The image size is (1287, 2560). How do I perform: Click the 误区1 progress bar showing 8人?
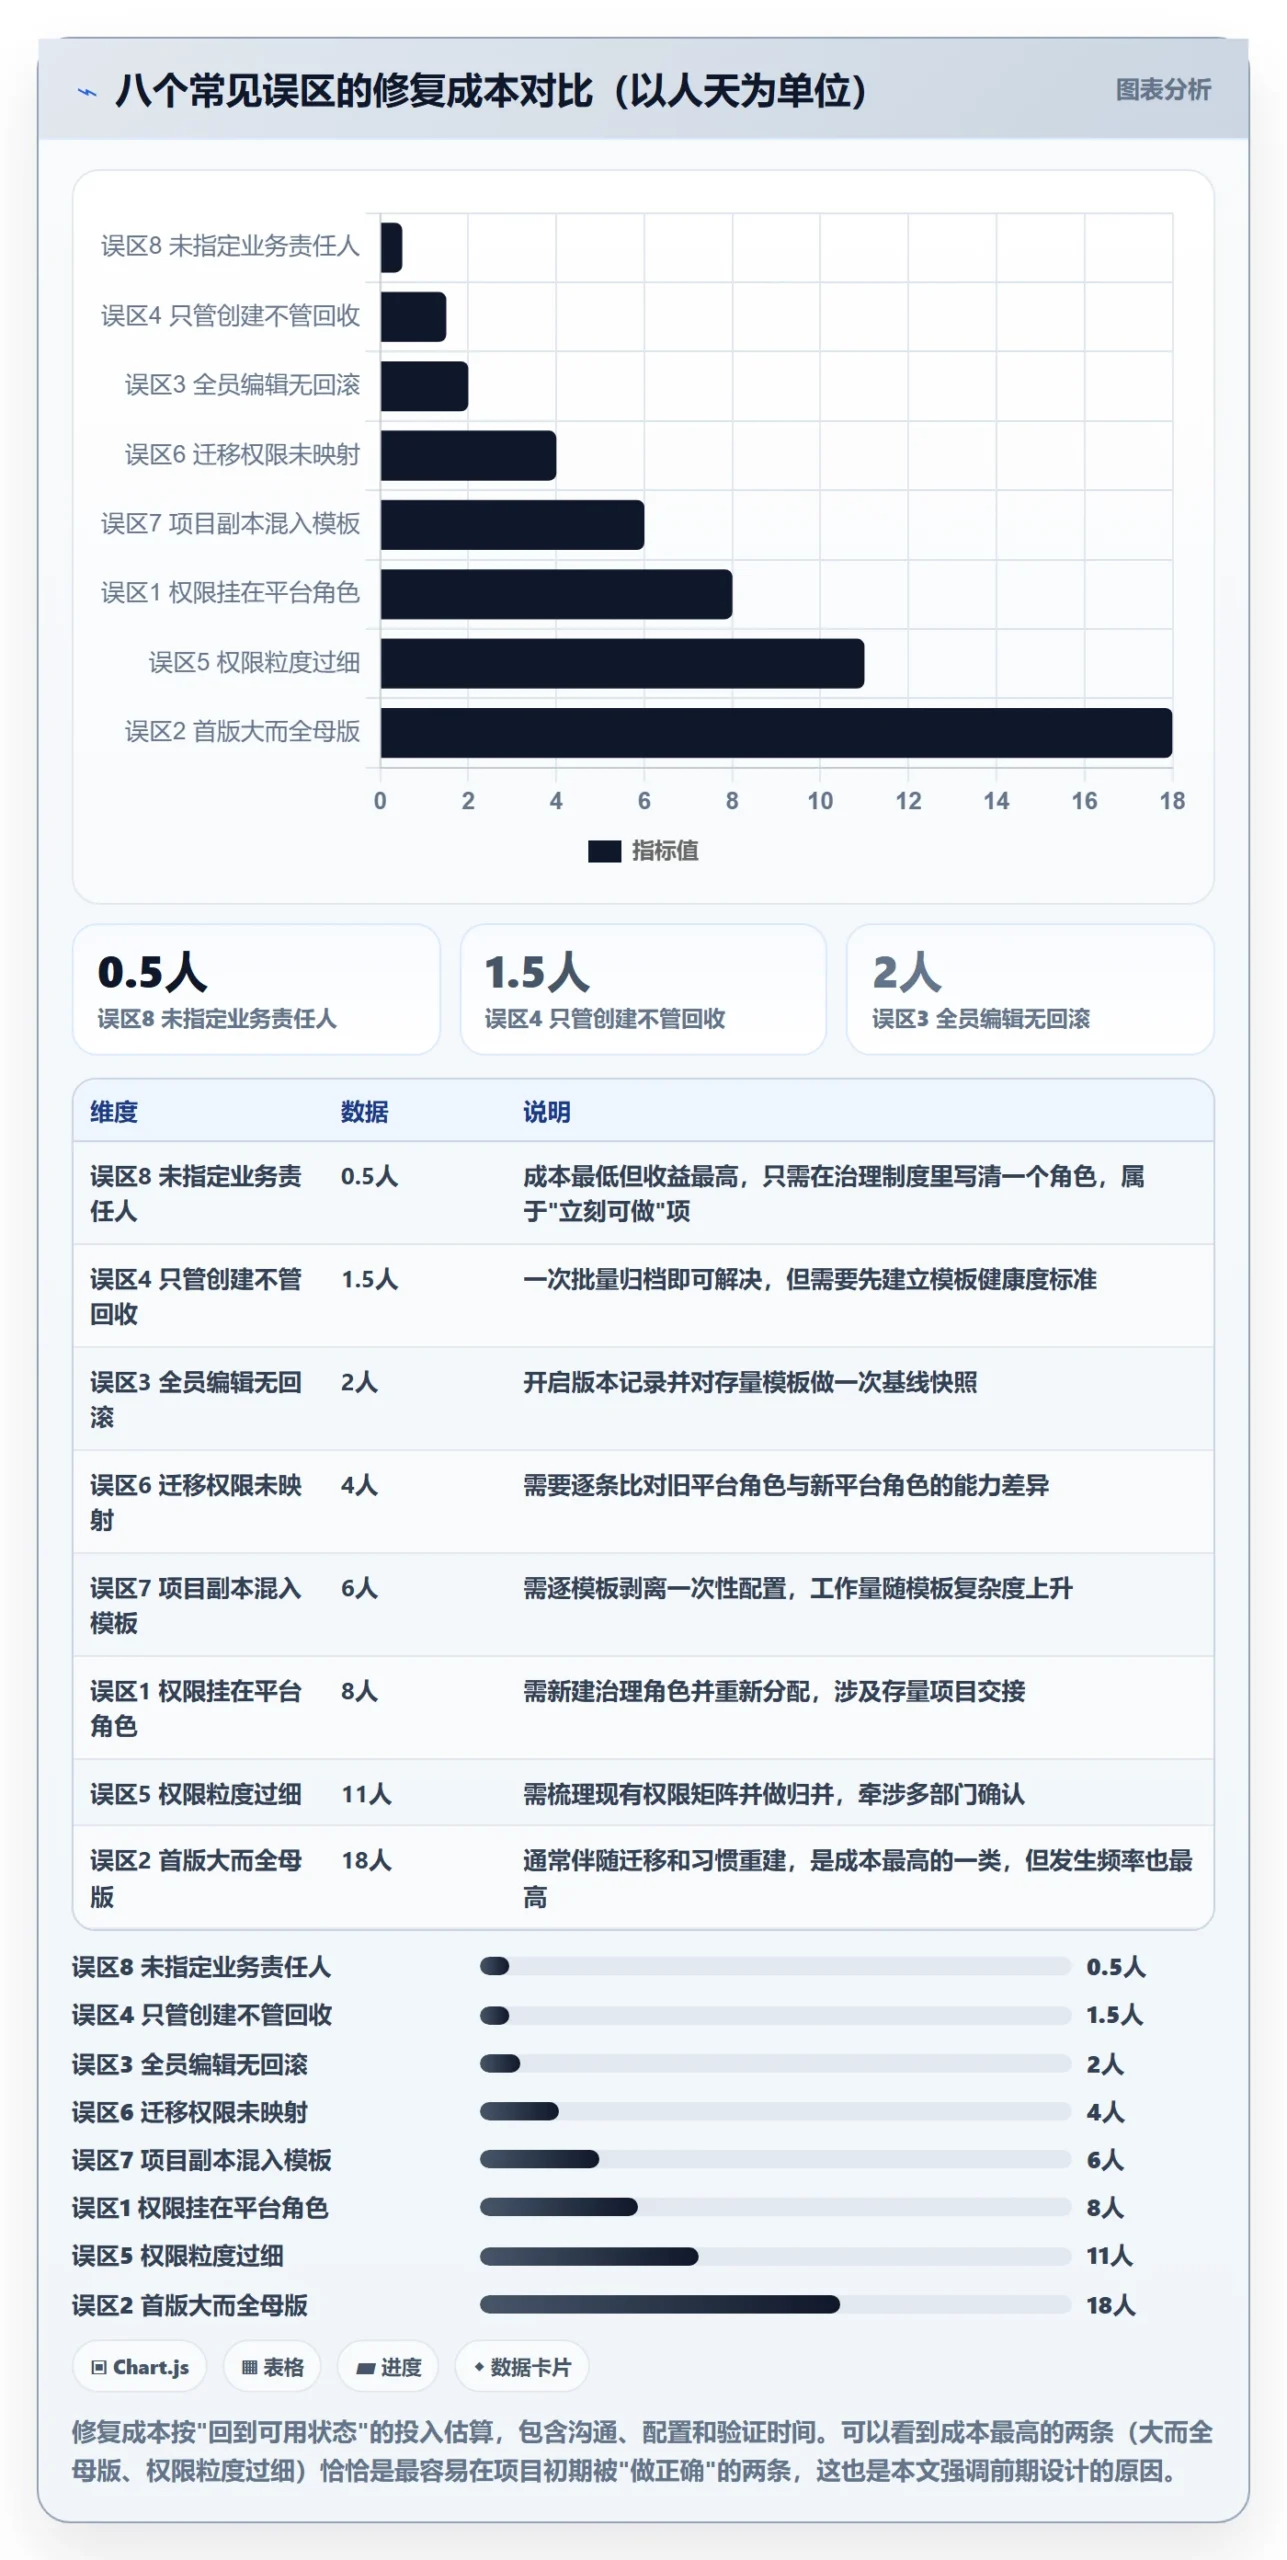tap(775, 2207)
